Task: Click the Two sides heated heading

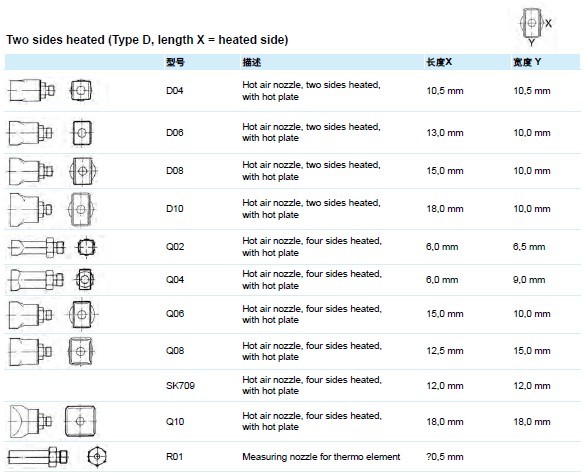Action: (x=147, y=40)
